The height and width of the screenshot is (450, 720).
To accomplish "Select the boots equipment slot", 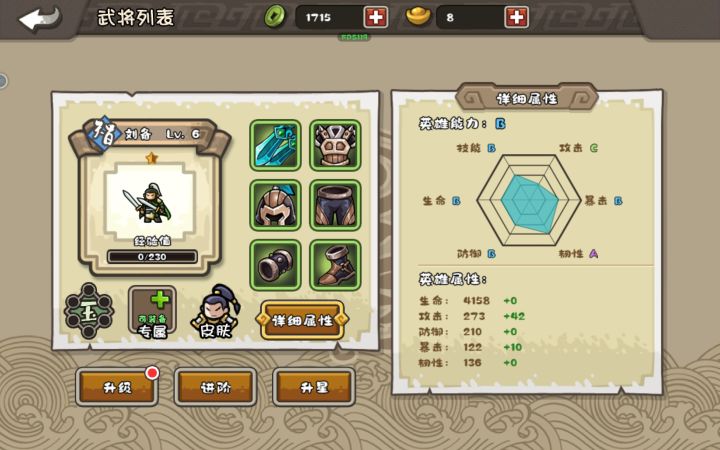I will coord(335,265).
